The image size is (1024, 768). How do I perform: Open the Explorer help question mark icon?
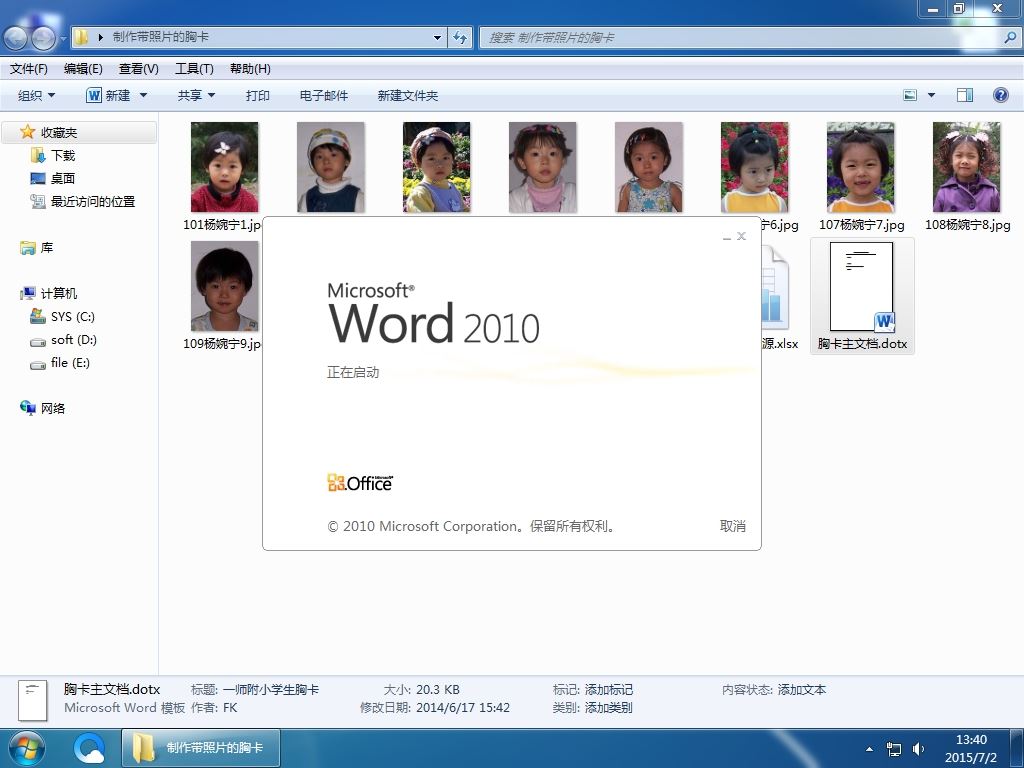(1000, 95)
